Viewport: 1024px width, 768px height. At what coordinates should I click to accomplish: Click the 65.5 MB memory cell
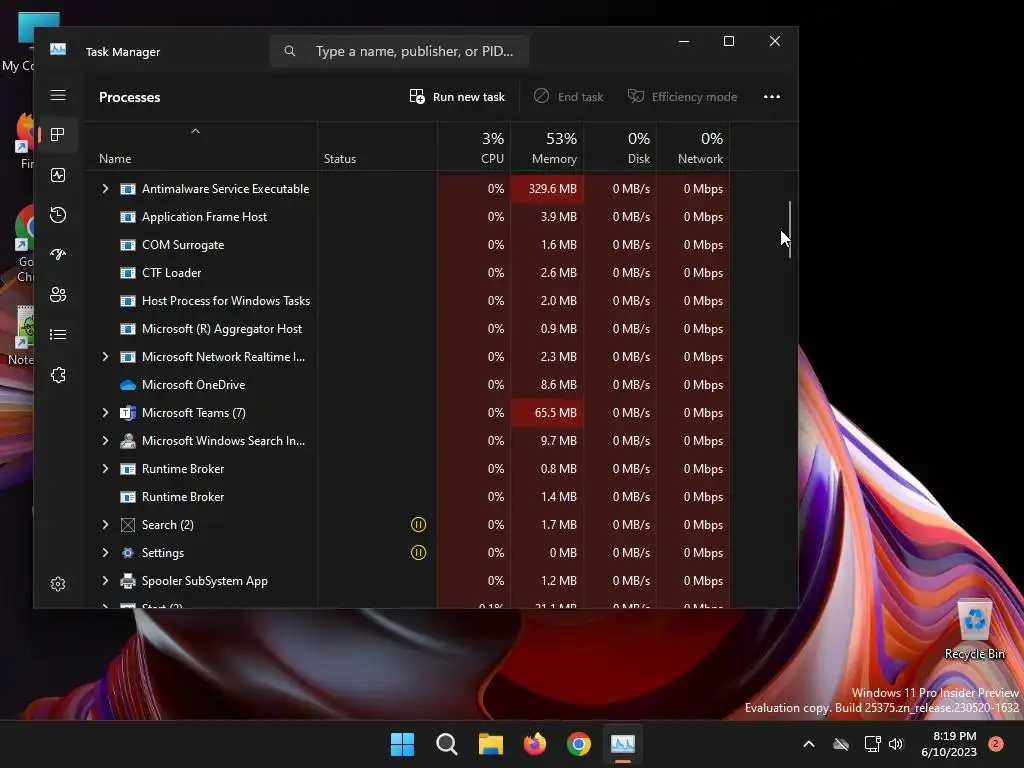[x=547, y=413]
